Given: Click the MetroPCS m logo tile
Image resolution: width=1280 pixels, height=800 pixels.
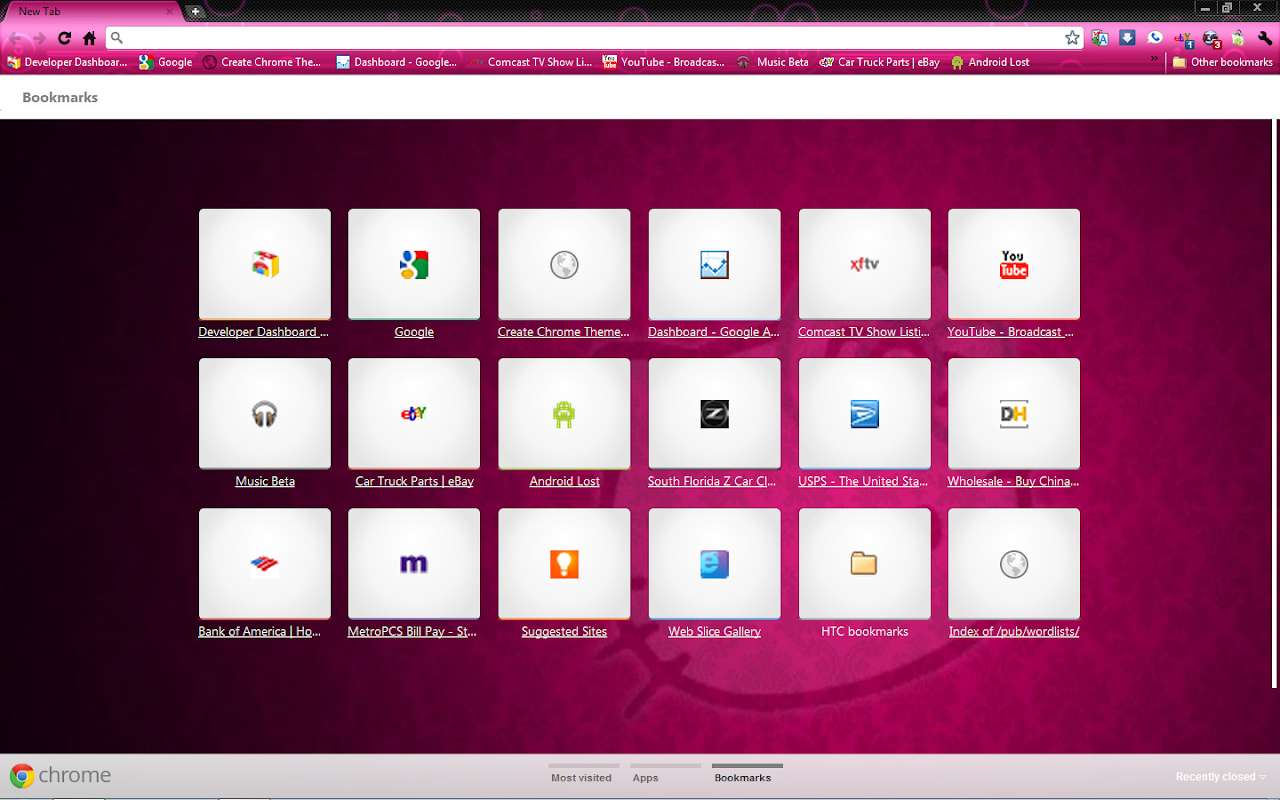Looking at the screenshot, I should coord(414,564).
